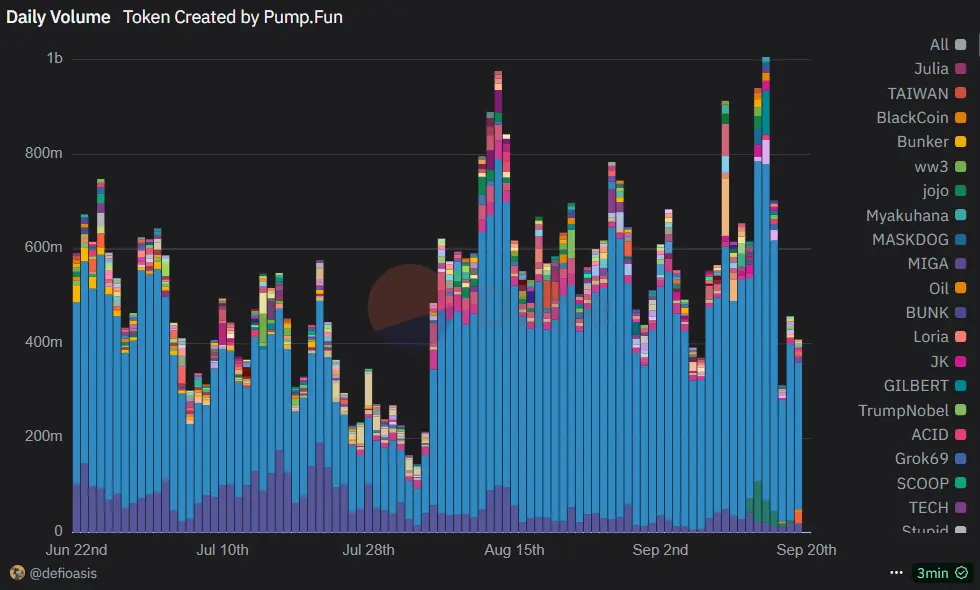Click the ACID legend swatch
Screen dimensions: 980x590
[961, 434]
